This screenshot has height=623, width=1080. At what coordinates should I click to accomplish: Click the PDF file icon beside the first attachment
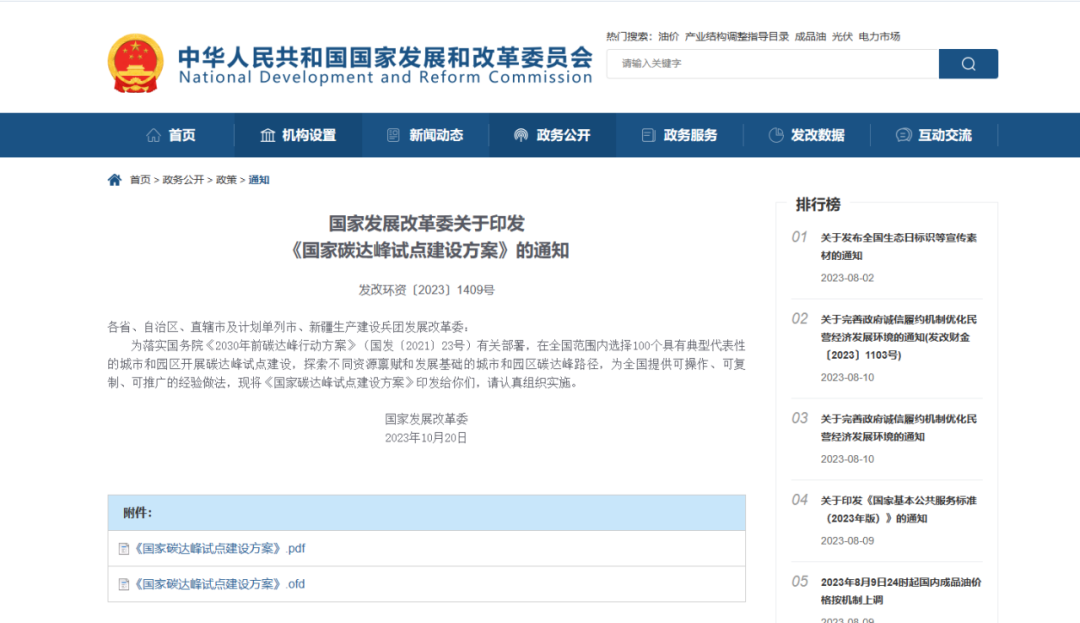[123, 548]
